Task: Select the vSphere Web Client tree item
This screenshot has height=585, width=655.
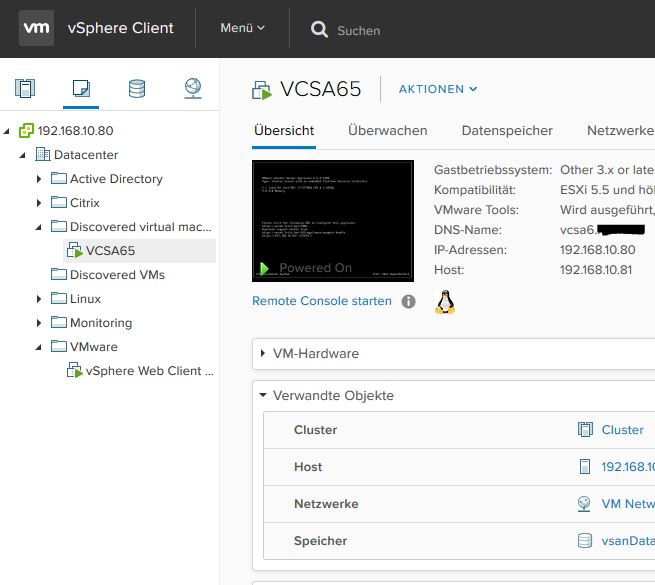Action: [150, 371]
